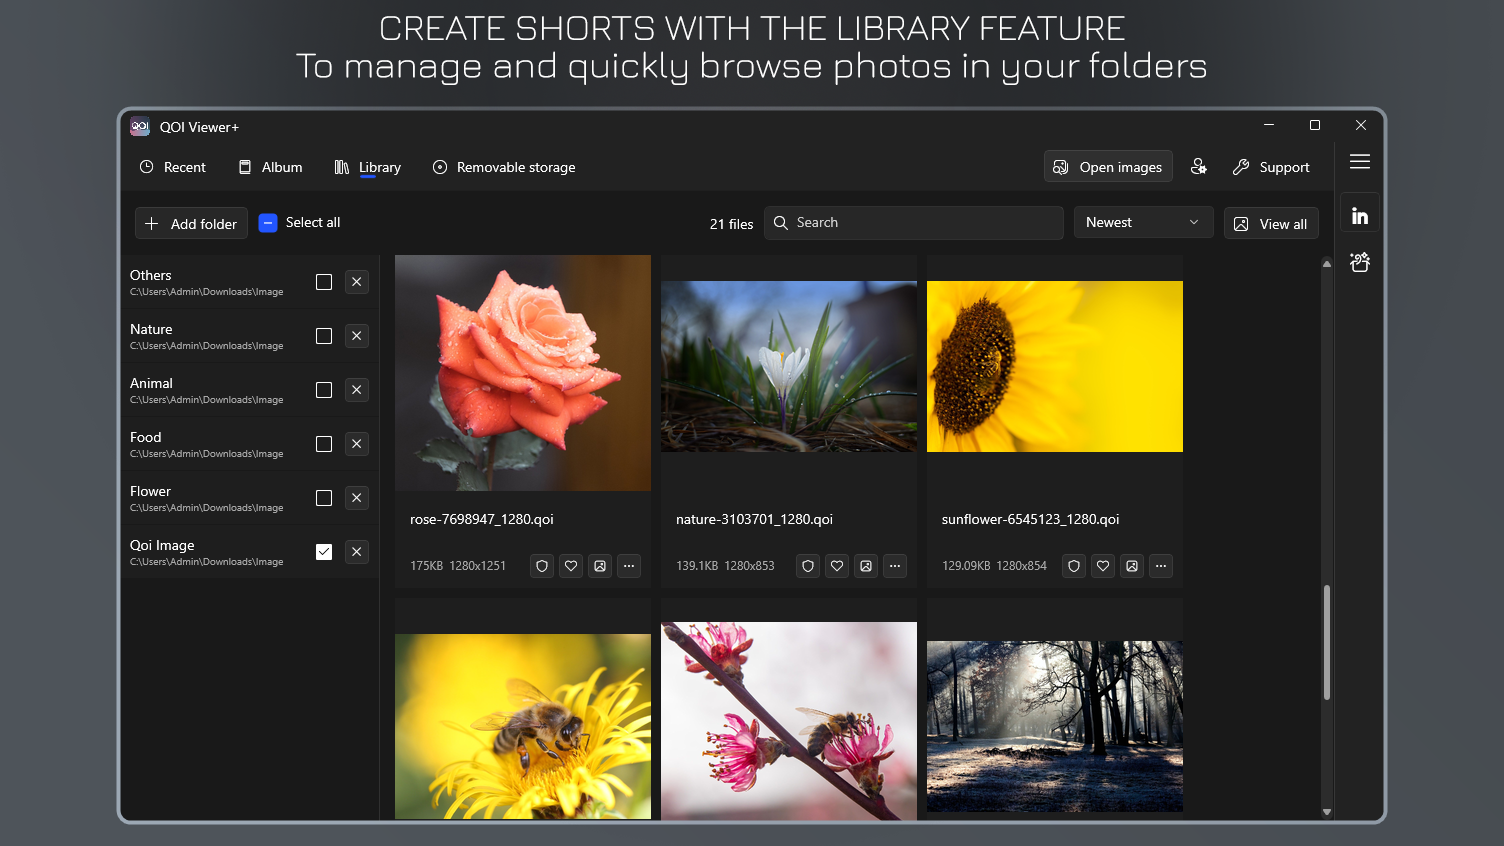Favorite nature-3103701 image with heart icon
The width and height of the screenshot is (1504, 846).
click(837, 566)
